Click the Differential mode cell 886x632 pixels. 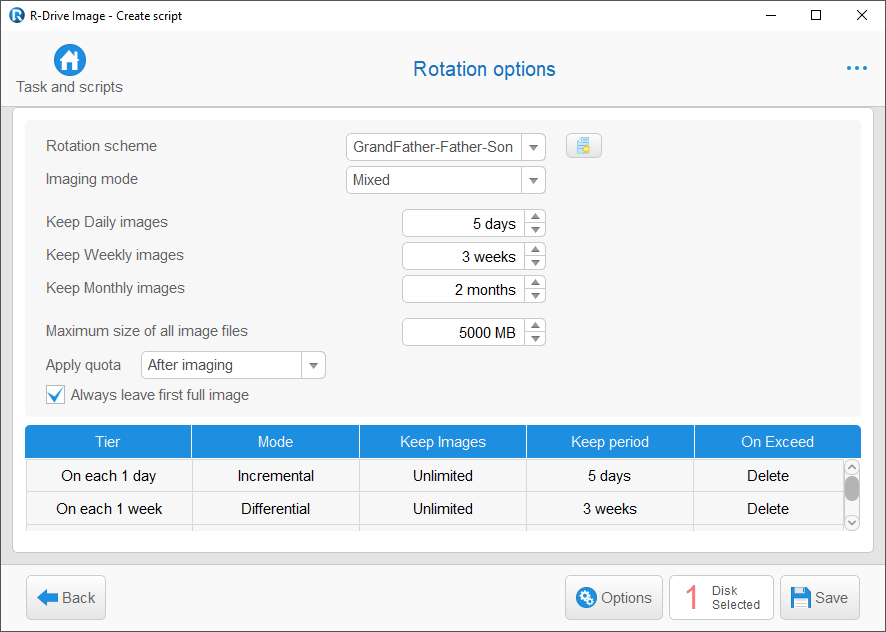point(276,509)
